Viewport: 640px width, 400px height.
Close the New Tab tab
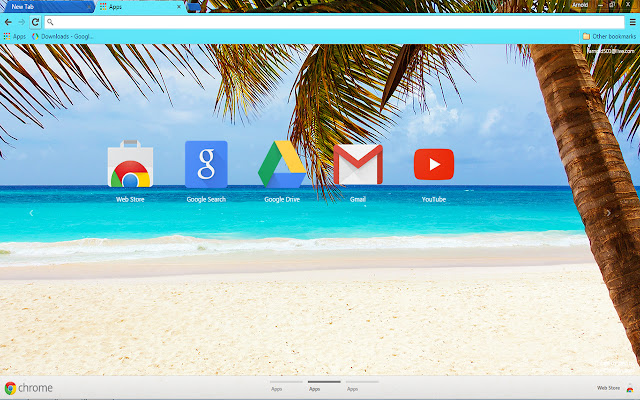click(89, 7)
